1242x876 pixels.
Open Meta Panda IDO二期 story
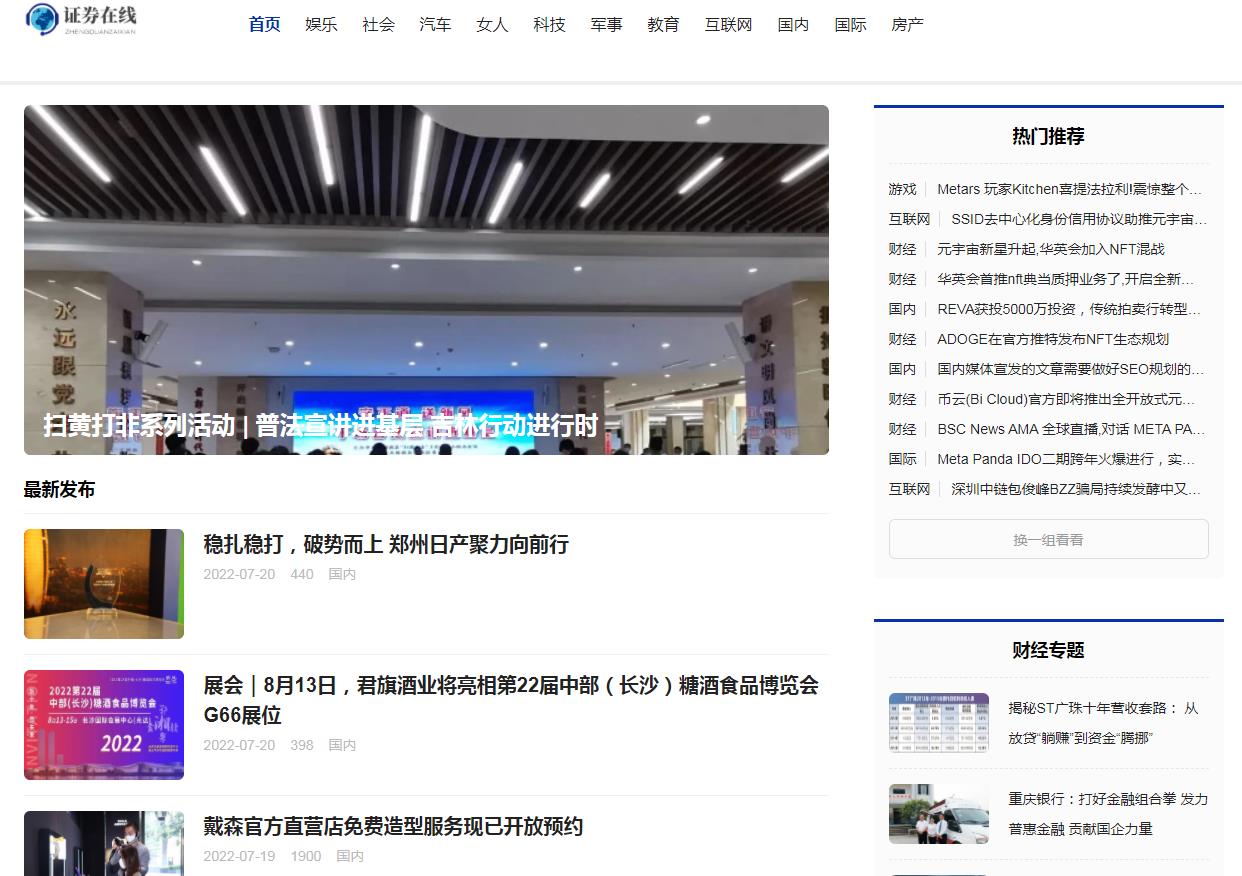1066,459
